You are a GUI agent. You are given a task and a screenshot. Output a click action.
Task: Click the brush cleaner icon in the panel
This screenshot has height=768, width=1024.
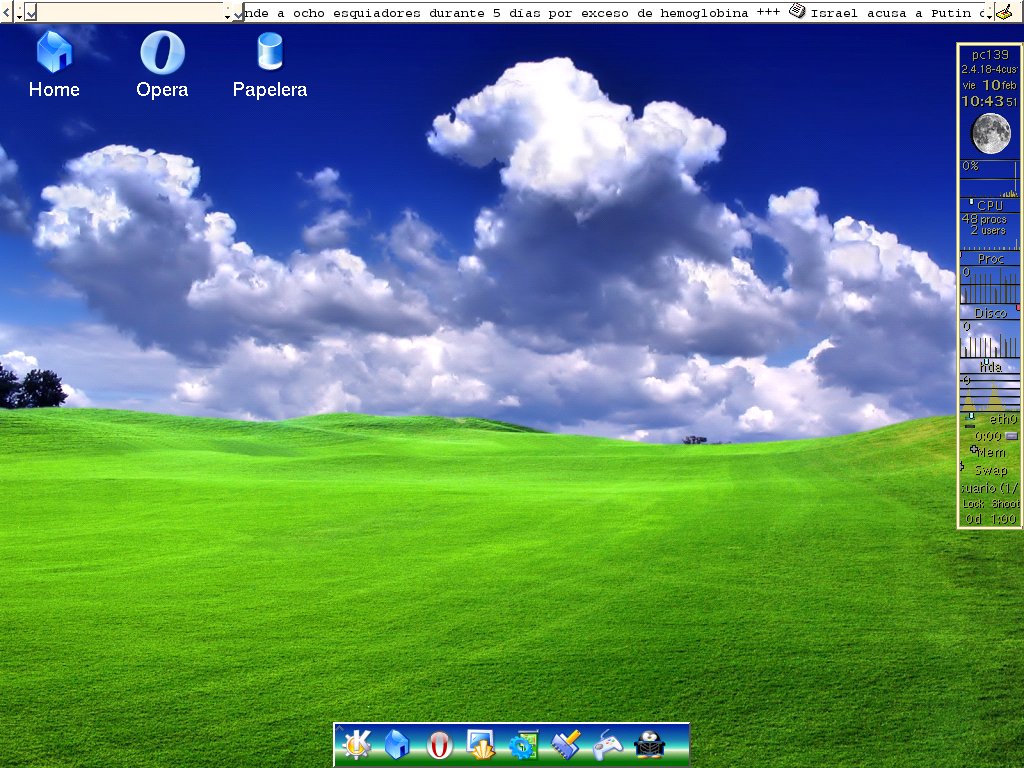[566, 744]
